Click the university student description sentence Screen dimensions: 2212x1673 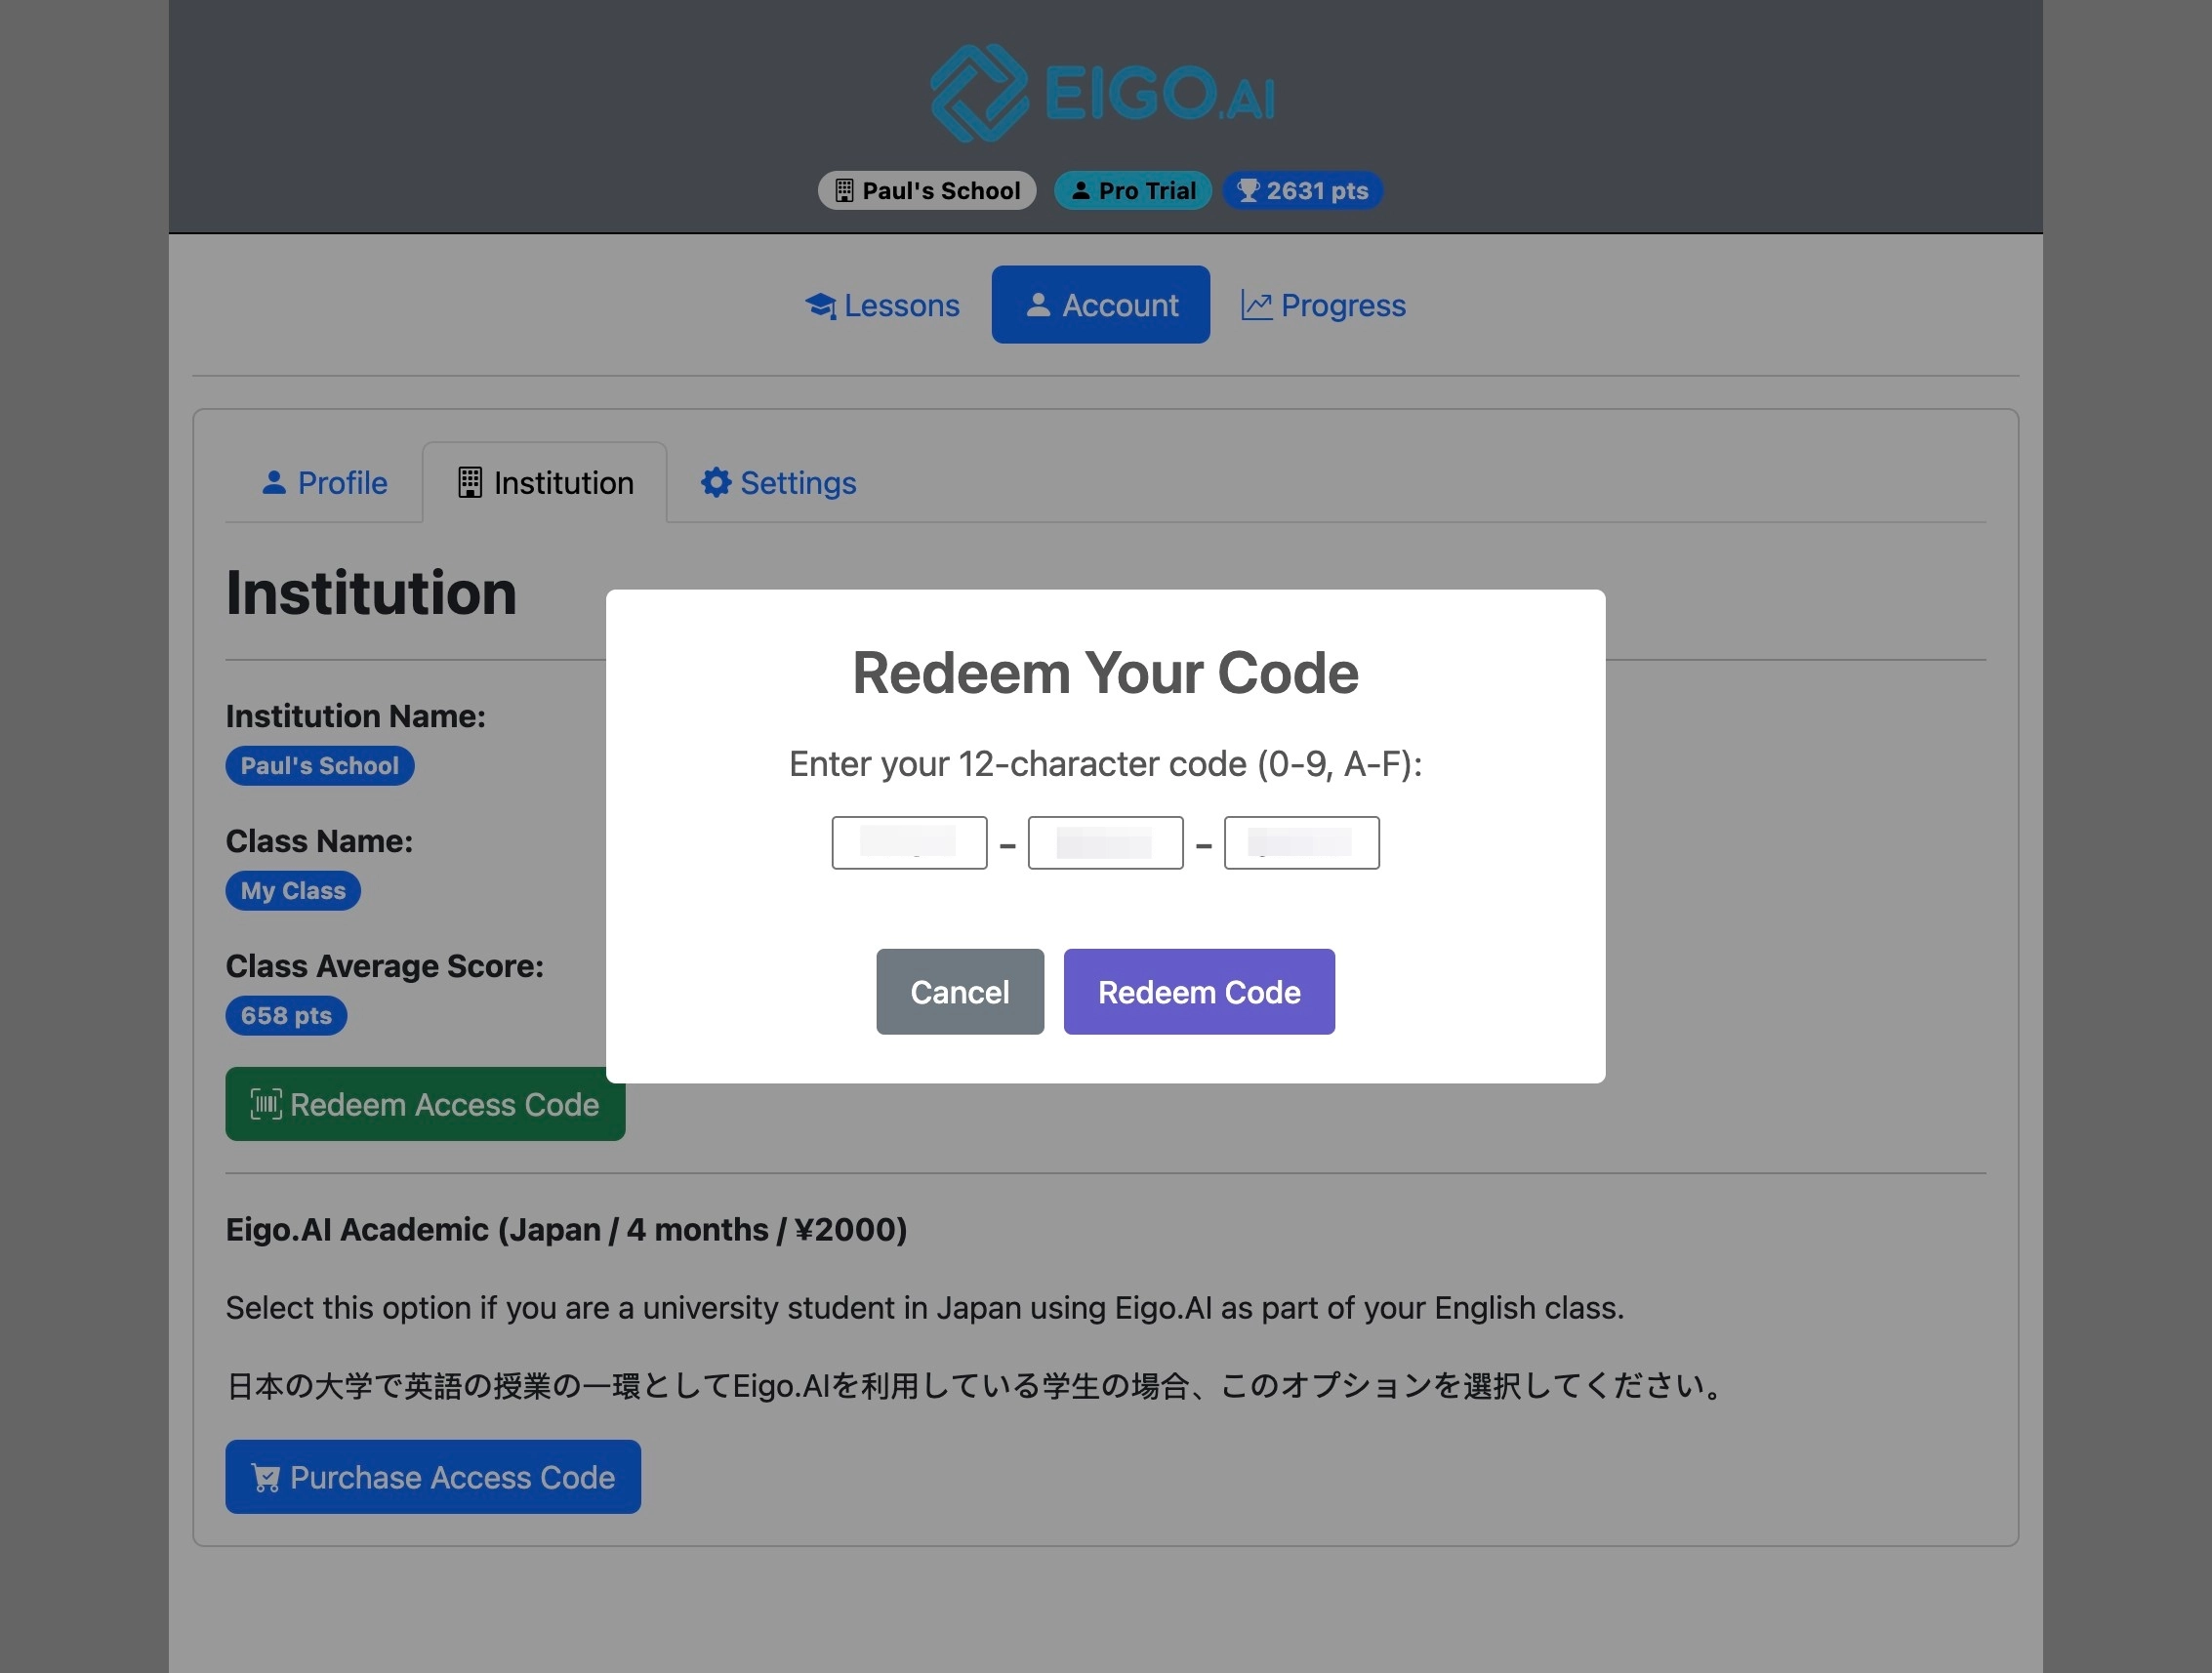(x=925, y=1308)
